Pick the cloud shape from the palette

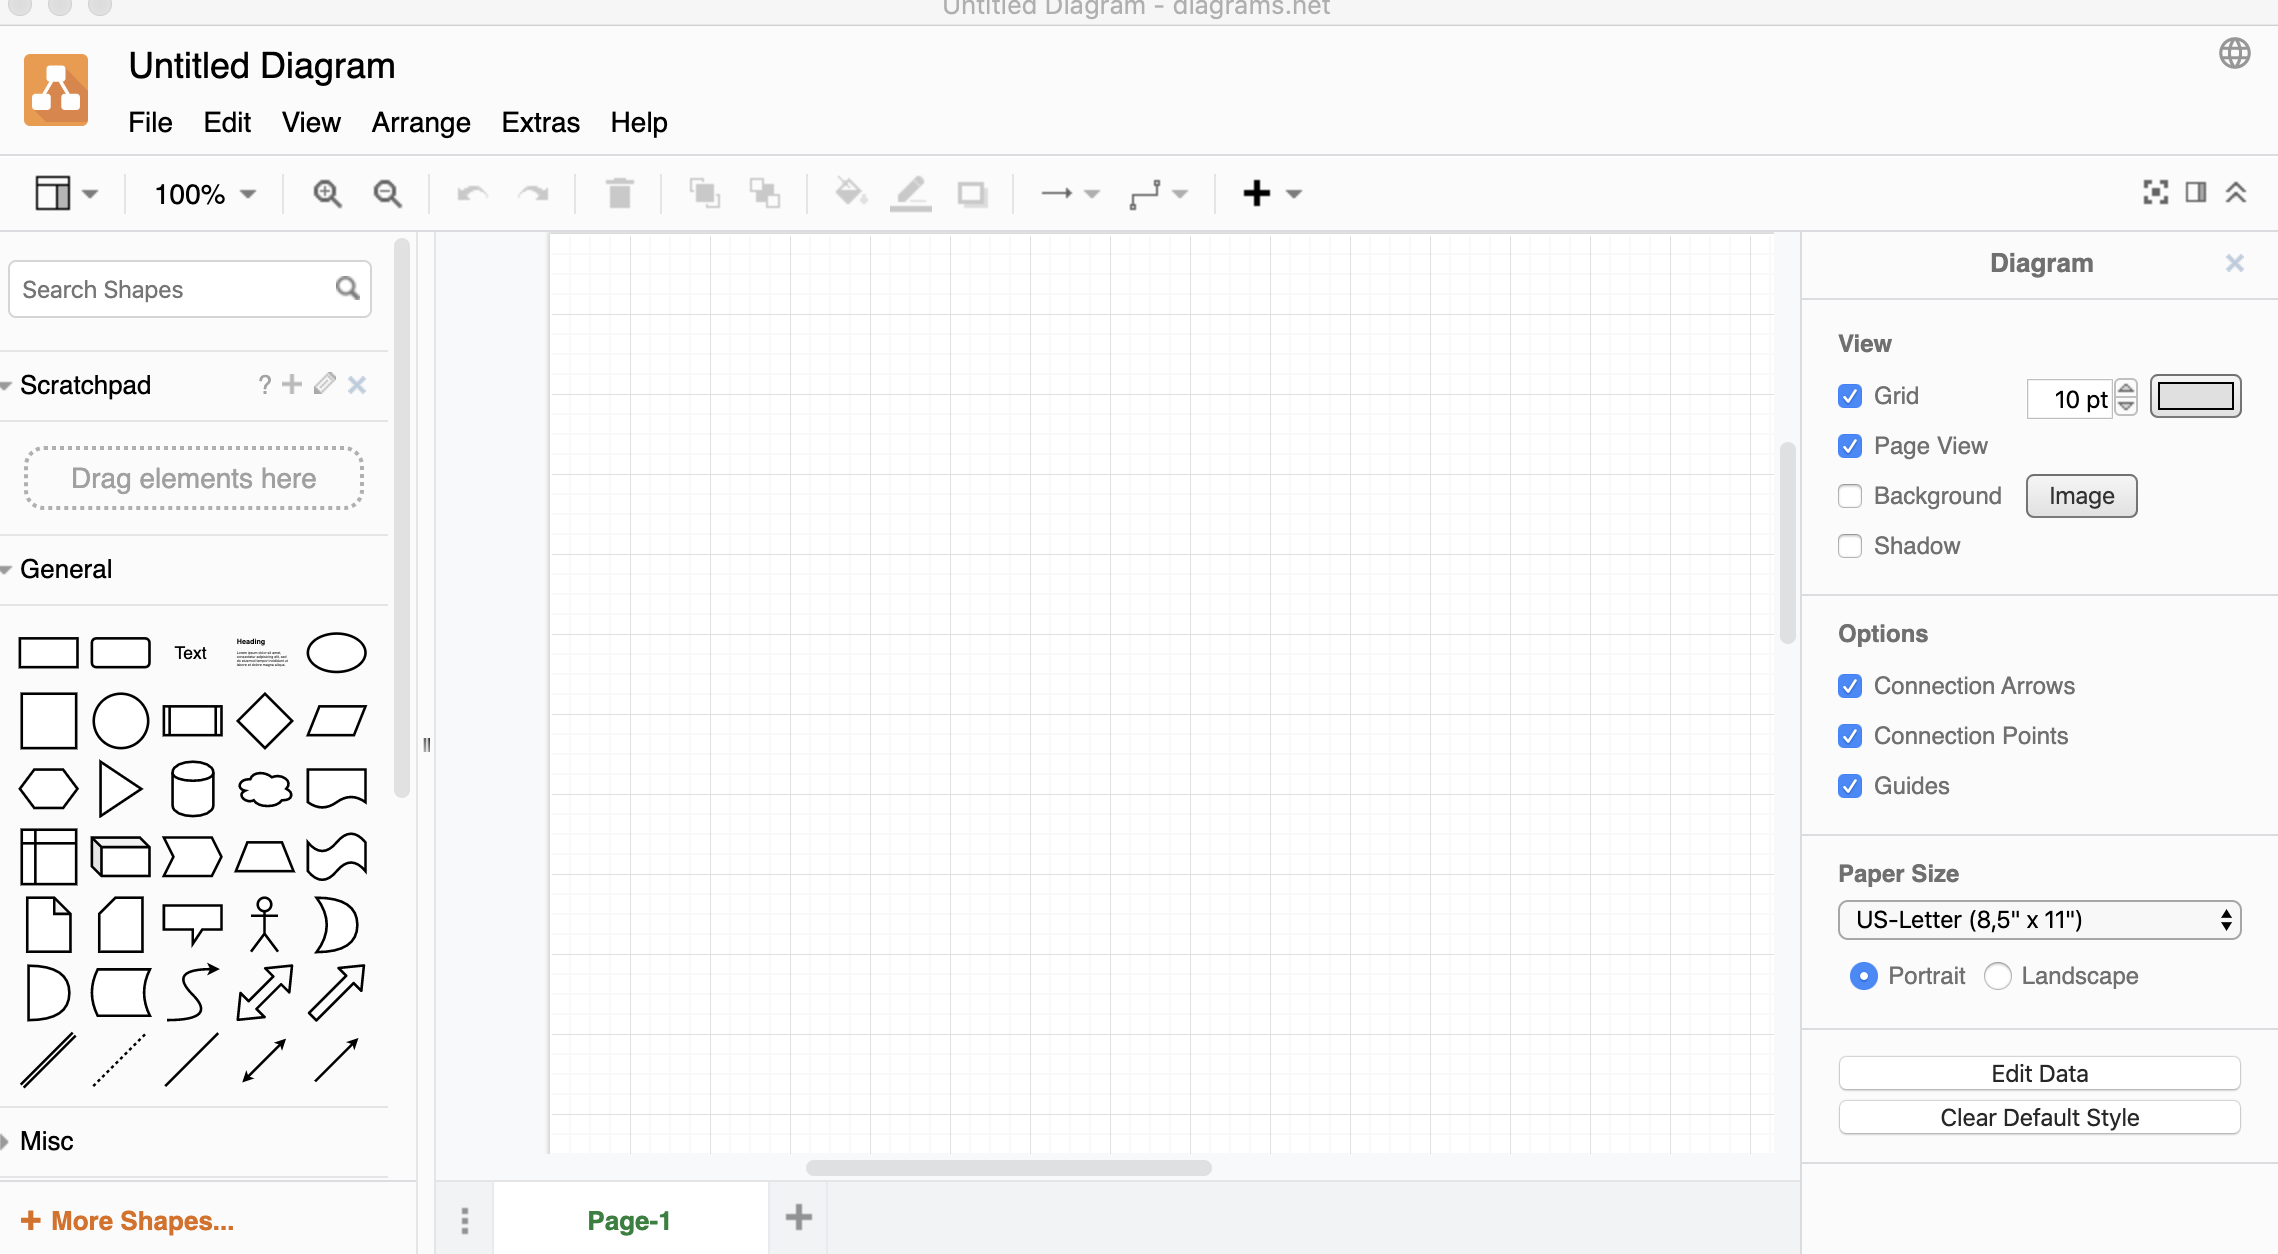pos(265,788)
